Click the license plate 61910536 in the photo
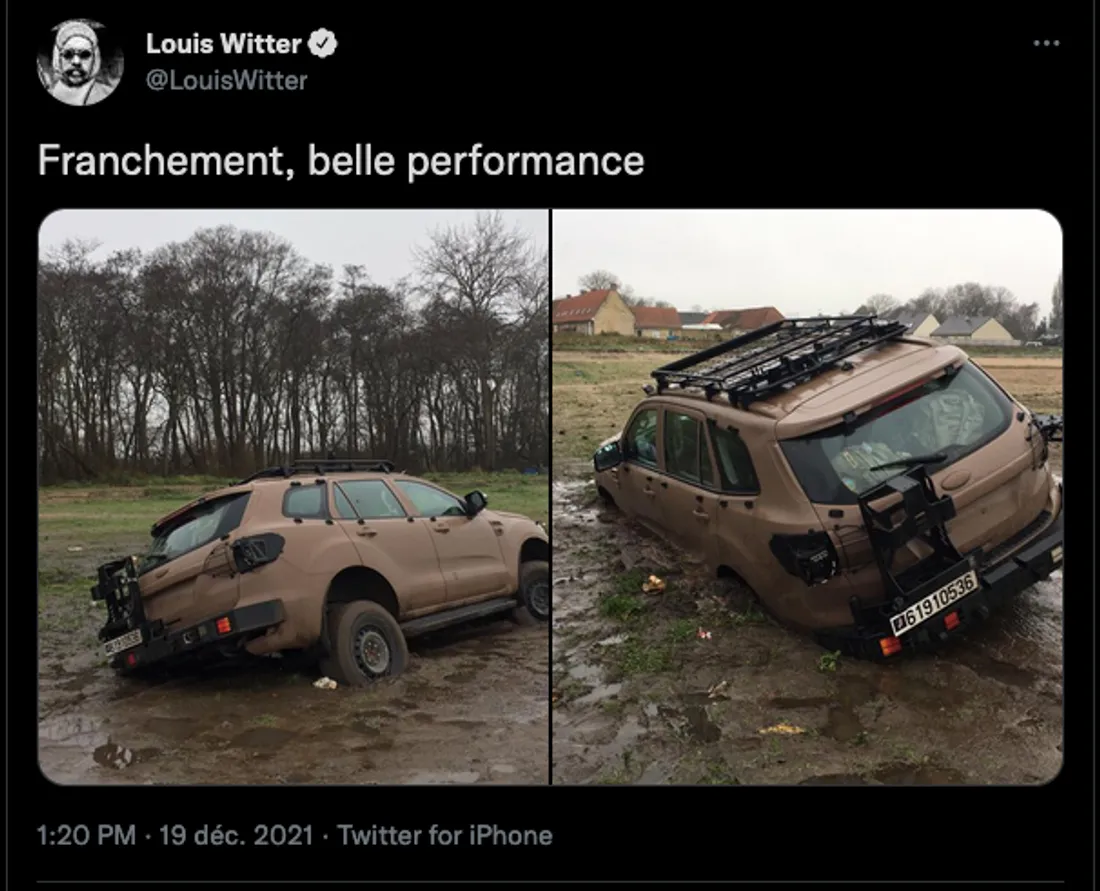1100x891 pixels. [x=933, y=602]
